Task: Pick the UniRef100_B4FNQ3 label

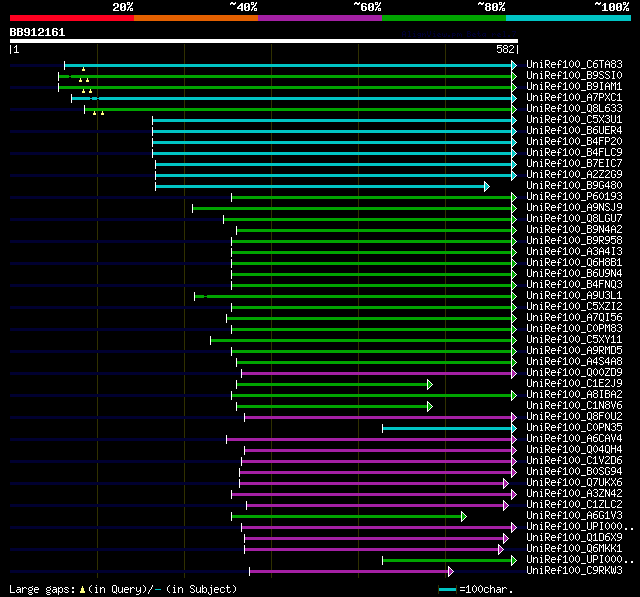Action: point(574,285)
